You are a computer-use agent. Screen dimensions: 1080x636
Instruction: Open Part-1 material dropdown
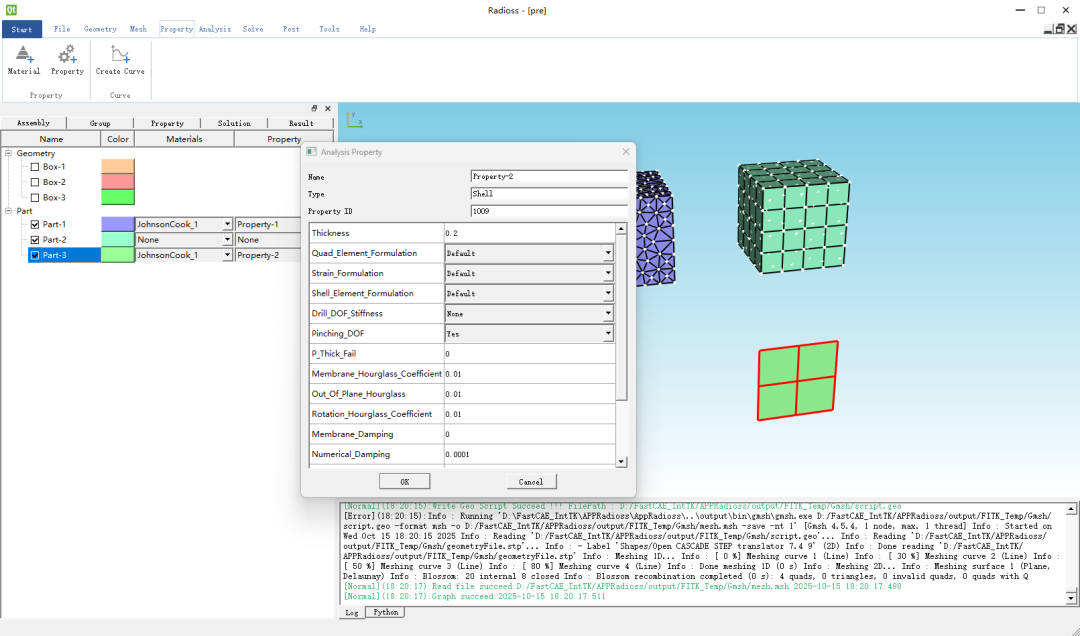point(227,225)
